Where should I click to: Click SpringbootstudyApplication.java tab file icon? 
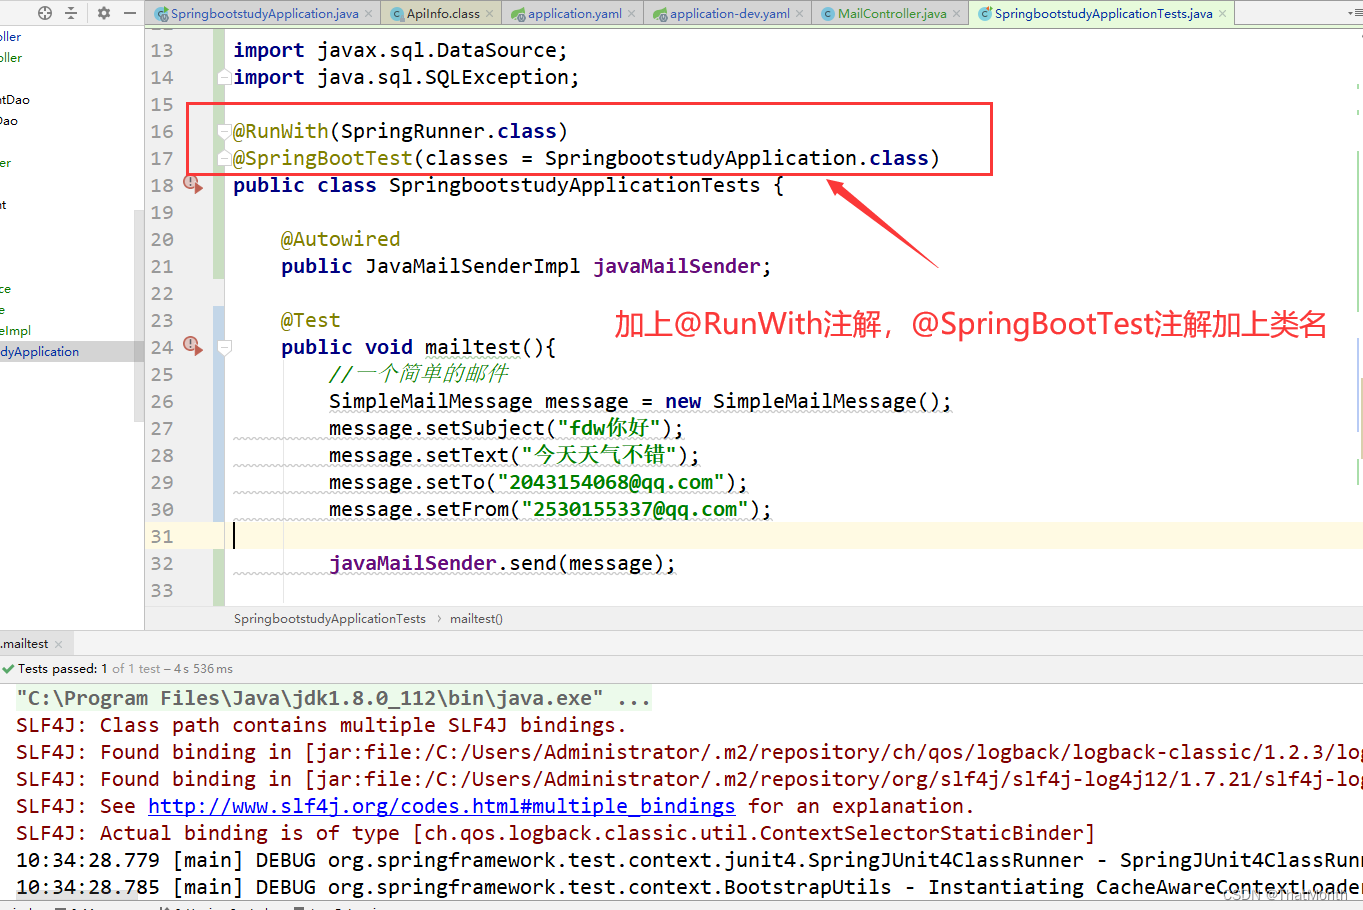[x=162, y=14]
